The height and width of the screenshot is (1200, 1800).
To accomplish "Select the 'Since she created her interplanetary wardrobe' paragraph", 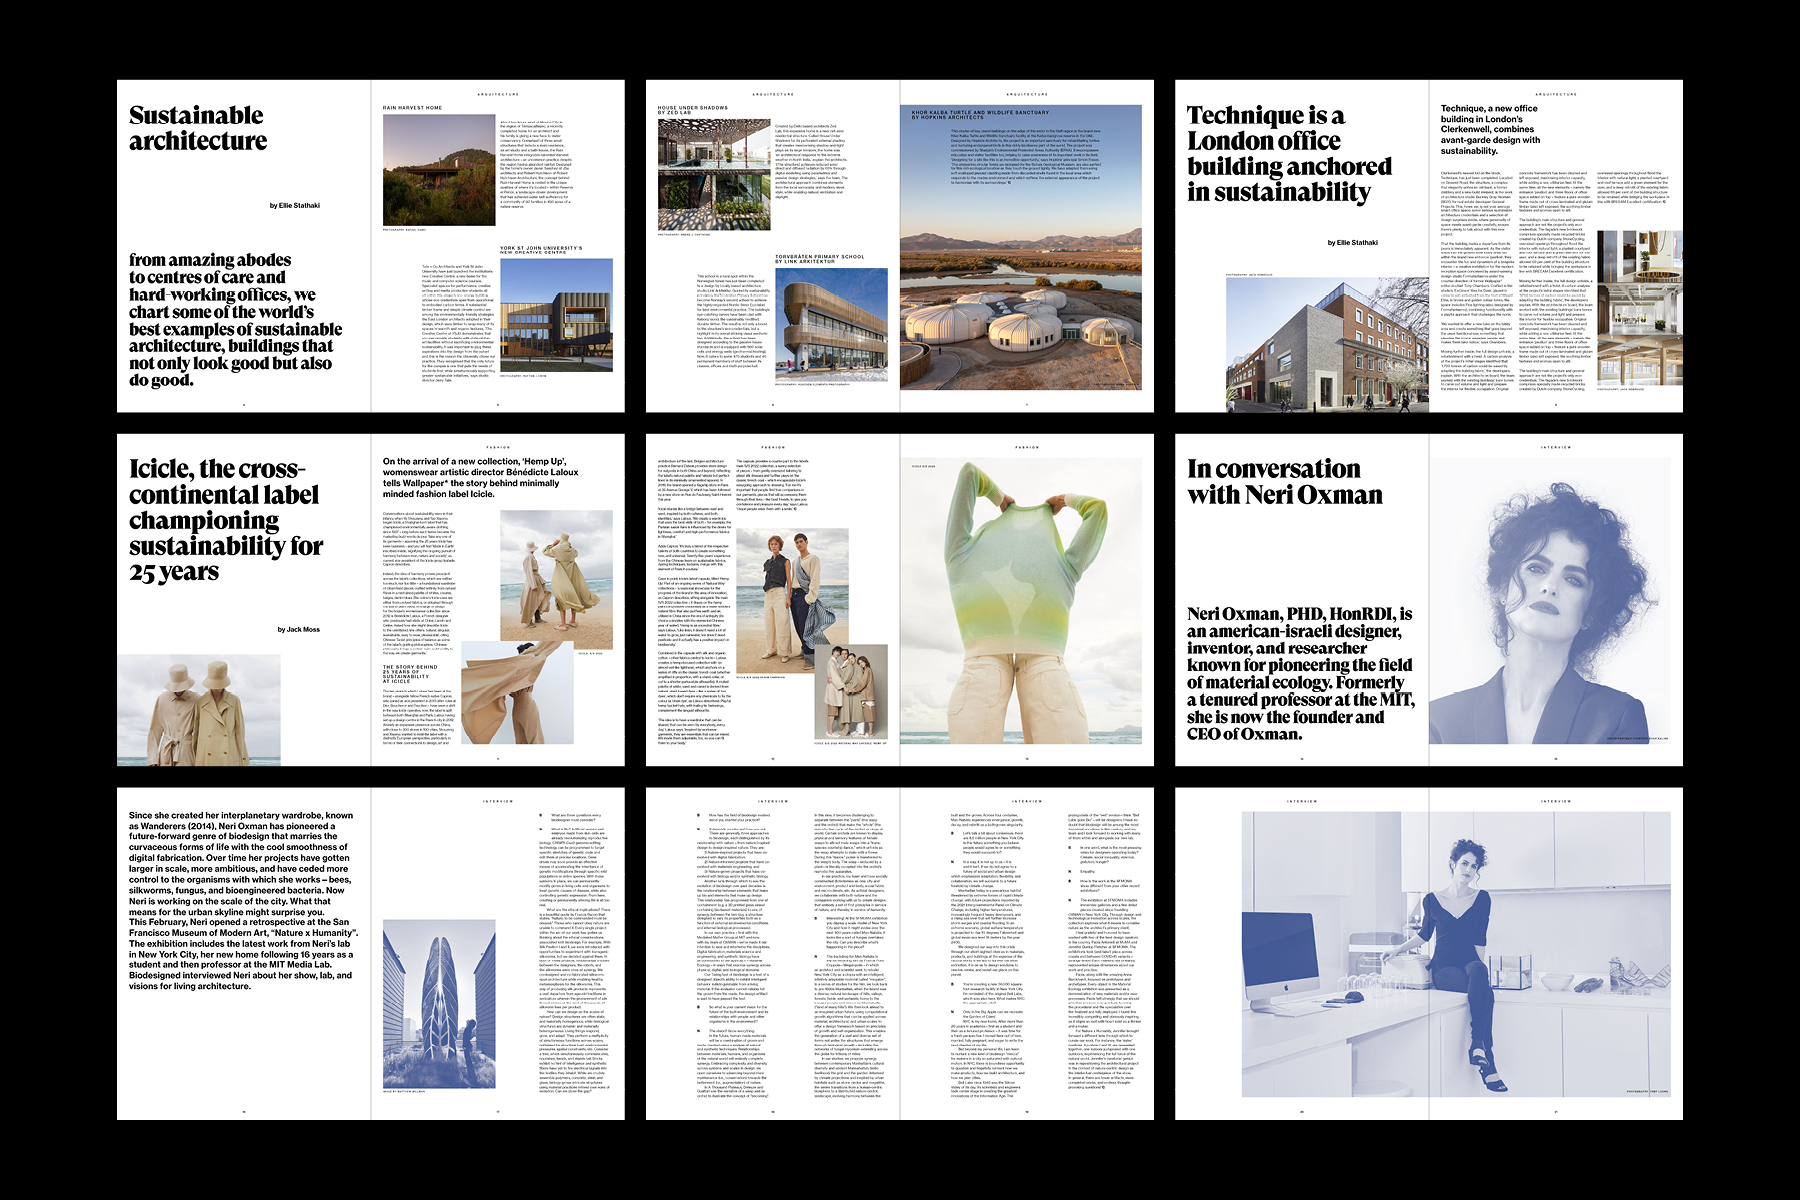I will tap(241, 901).
